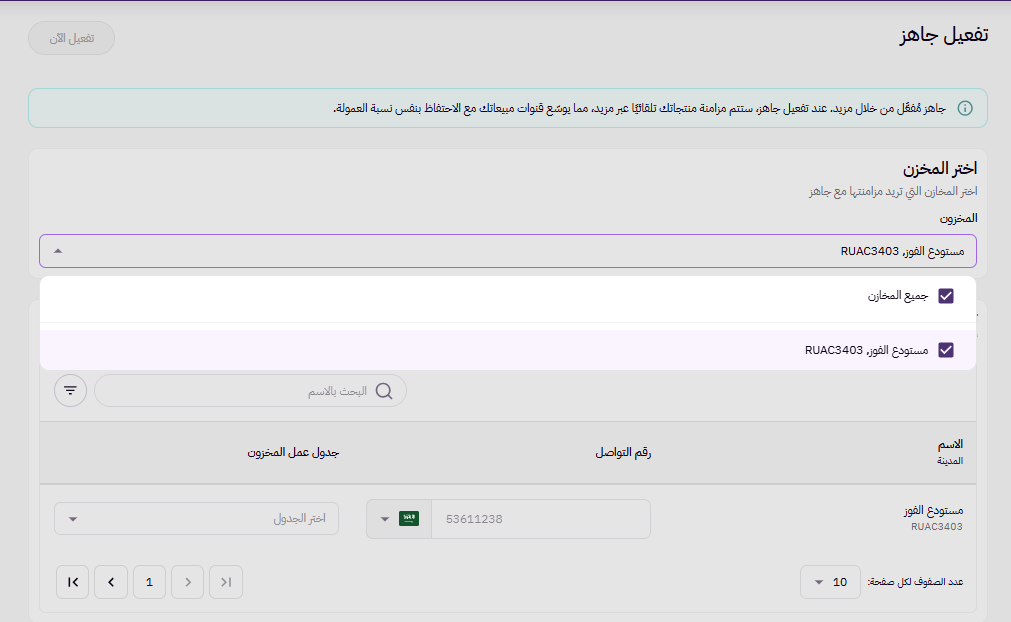The height and width of the screenshot is (622, 1011).
Task: Open the filter icon next to the search box
Action: (70, 391)
